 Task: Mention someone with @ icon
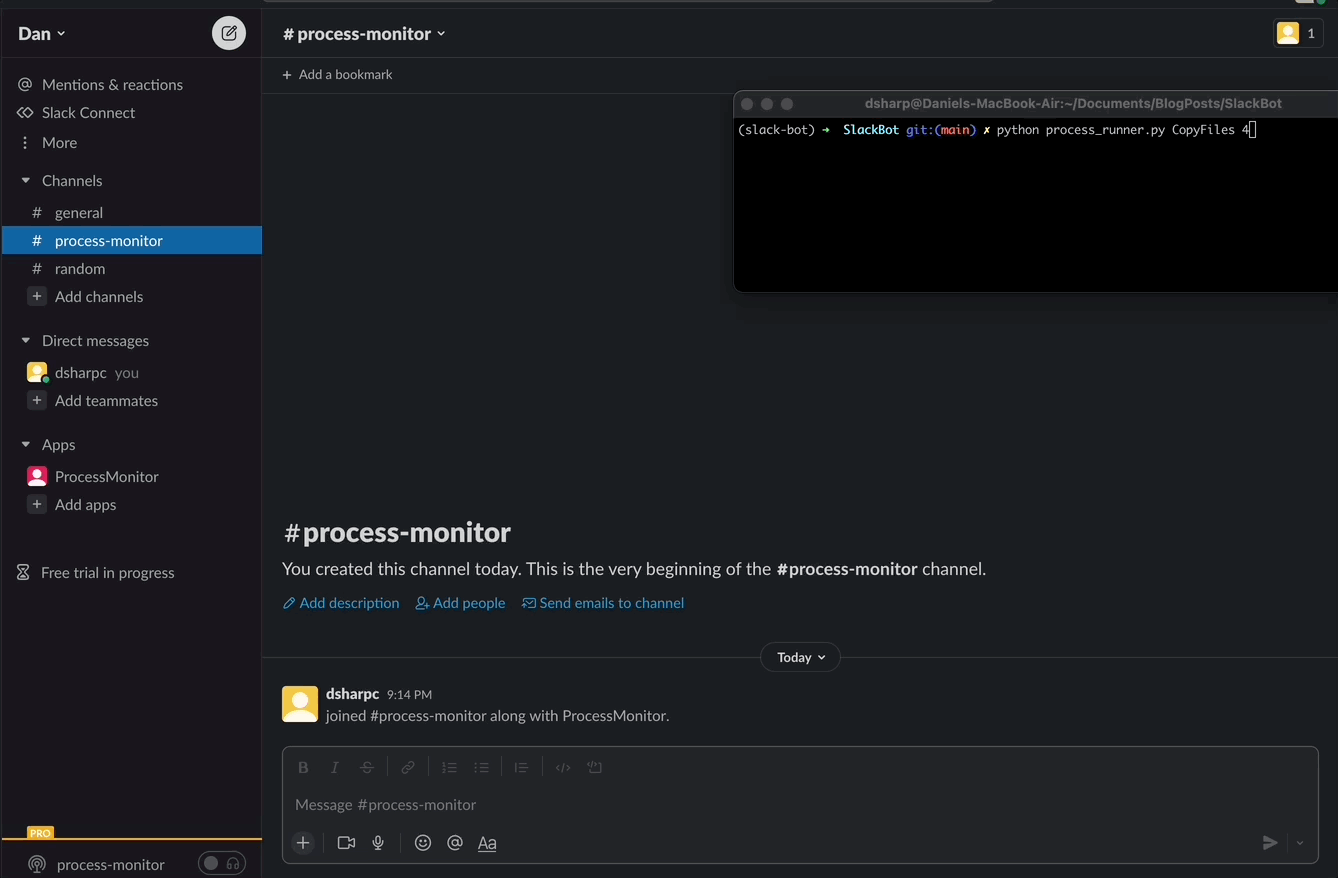click(x=455, y=843)
